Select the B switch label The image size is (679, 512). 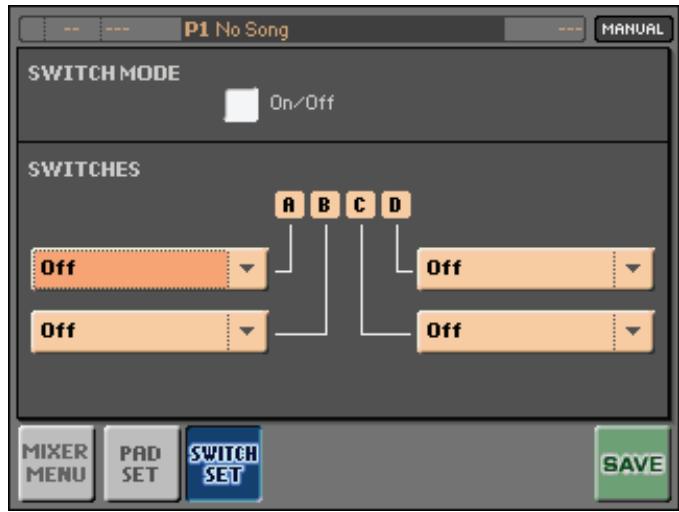pos(325,204)
